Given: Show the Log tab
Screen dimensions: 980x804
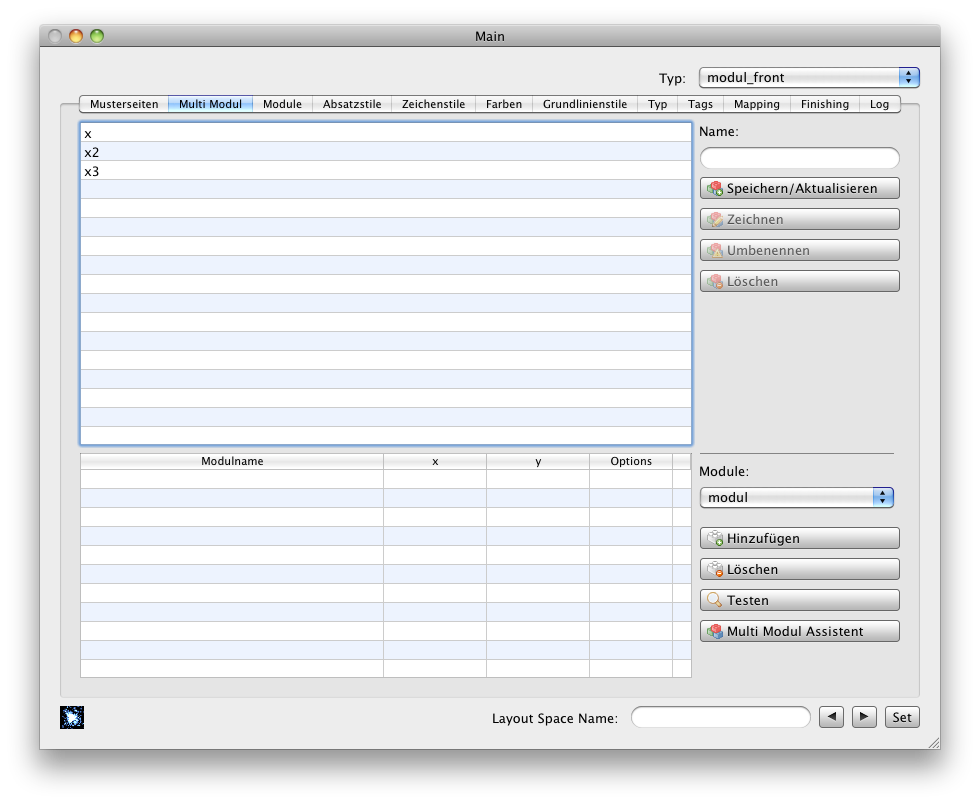Looking at the screenshot, I should point(879,104).
